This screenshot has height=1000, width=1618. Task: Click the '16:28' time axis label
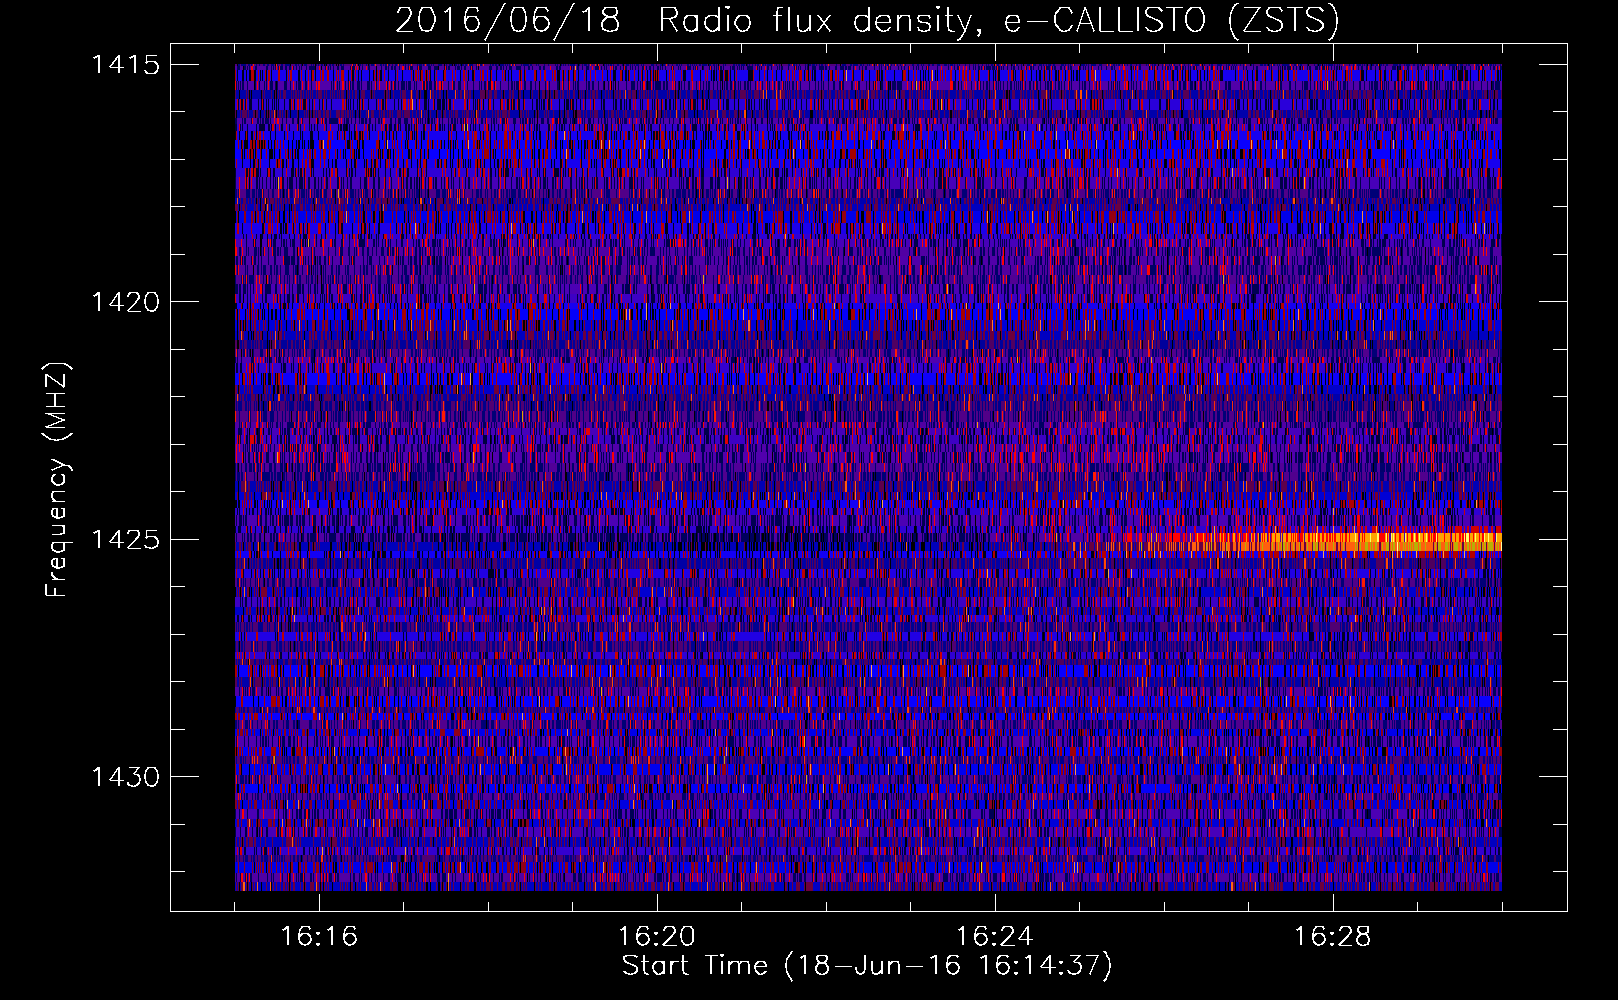coord(1333,937)
